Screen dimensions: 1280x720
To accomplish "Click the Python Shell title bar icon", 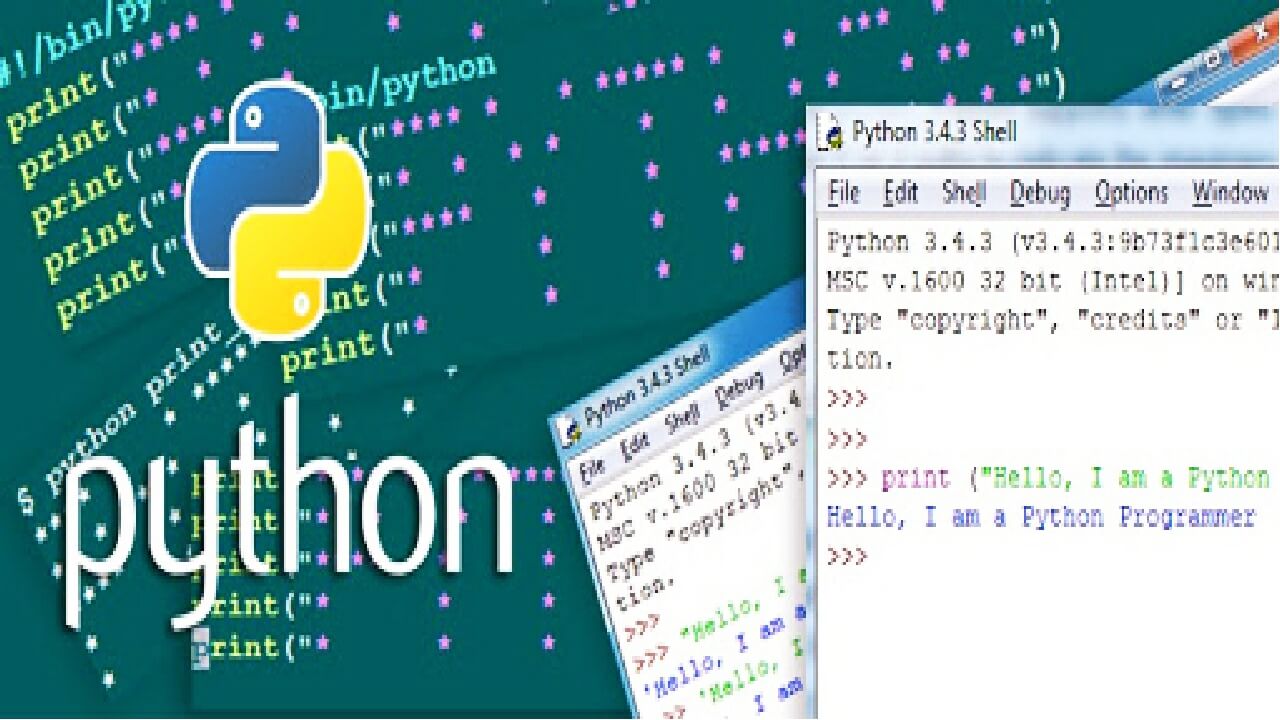I will coord(830,133).
